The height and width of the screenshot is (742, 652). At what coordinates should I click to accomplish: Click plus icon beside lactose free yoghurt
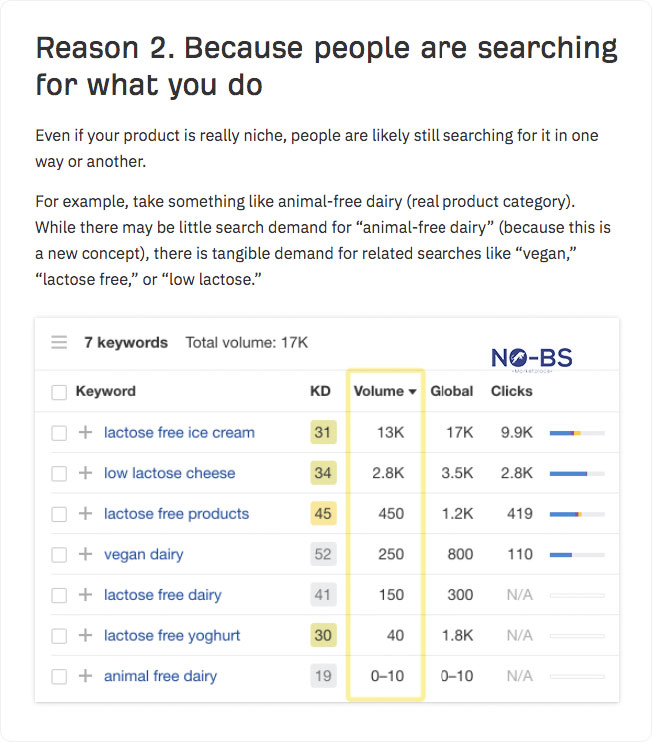(x=85, y=635)
